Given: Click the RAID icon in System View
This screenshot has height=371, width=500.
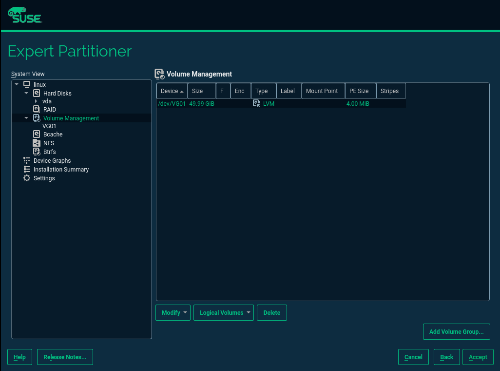Looking at the screenshot, I should point(37,109).
